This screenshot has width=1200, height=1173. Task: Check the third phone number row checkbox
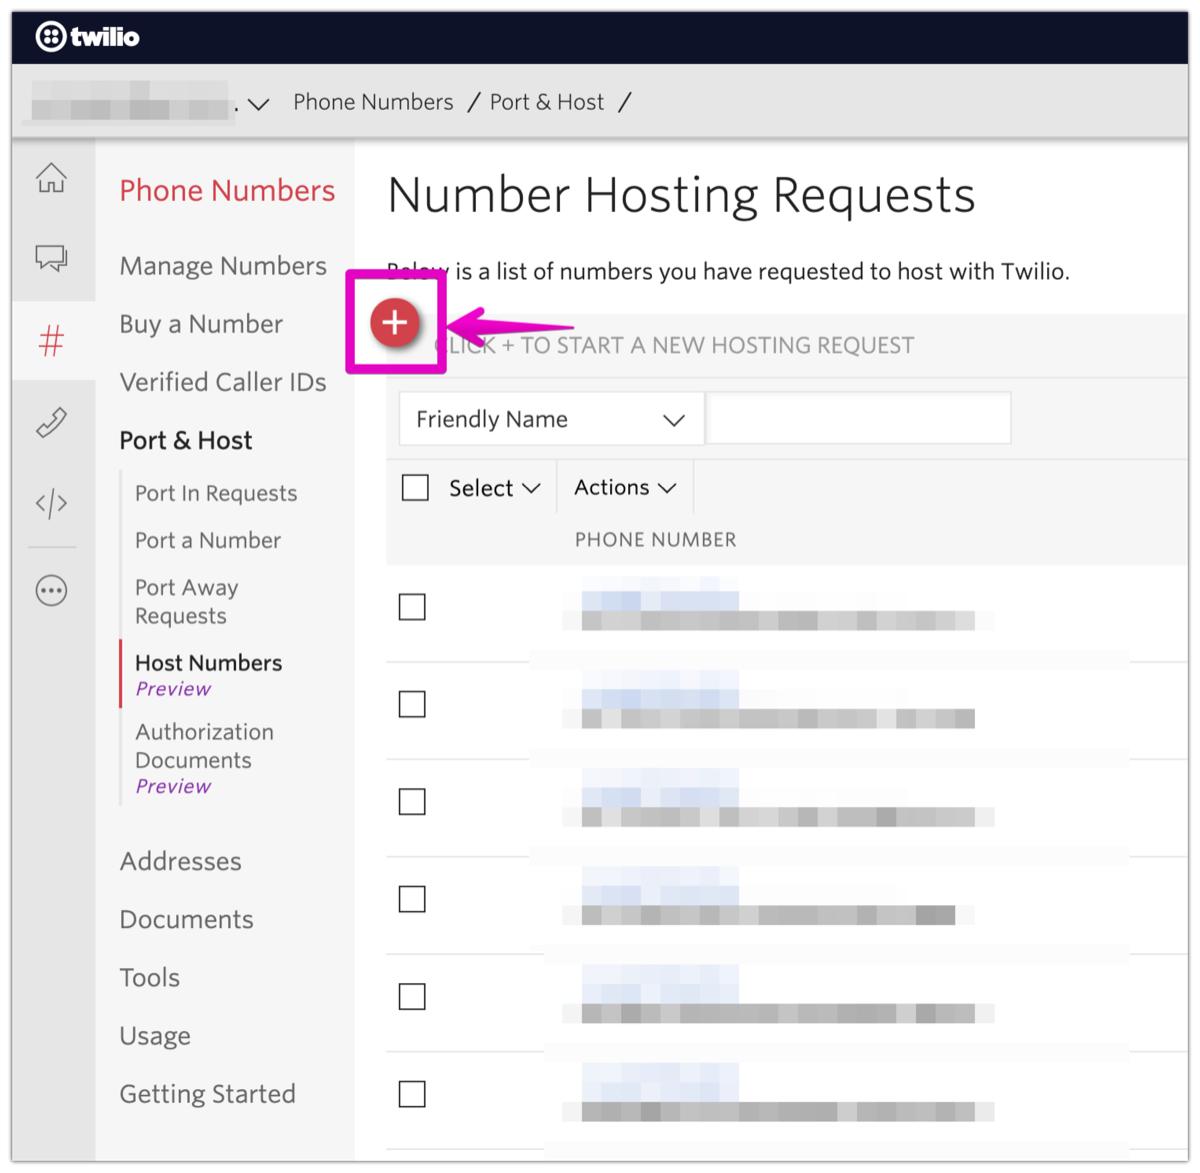[x=412, y=802]
